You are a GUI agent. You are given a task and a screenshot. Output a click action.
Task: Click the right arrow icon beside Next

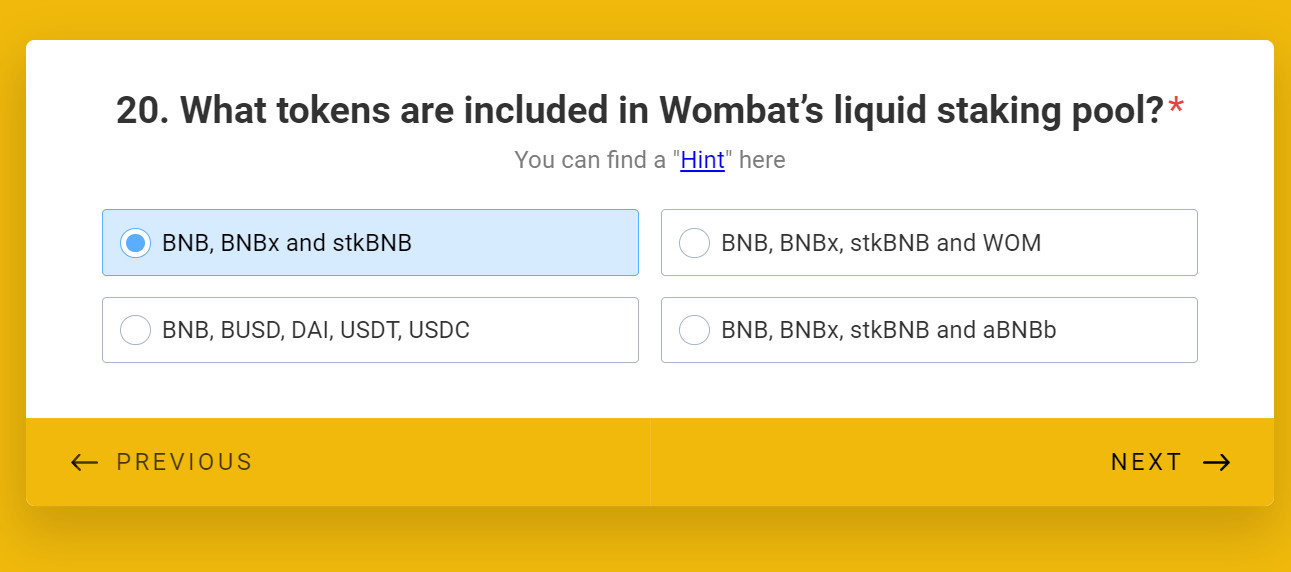pos(1216,462)
